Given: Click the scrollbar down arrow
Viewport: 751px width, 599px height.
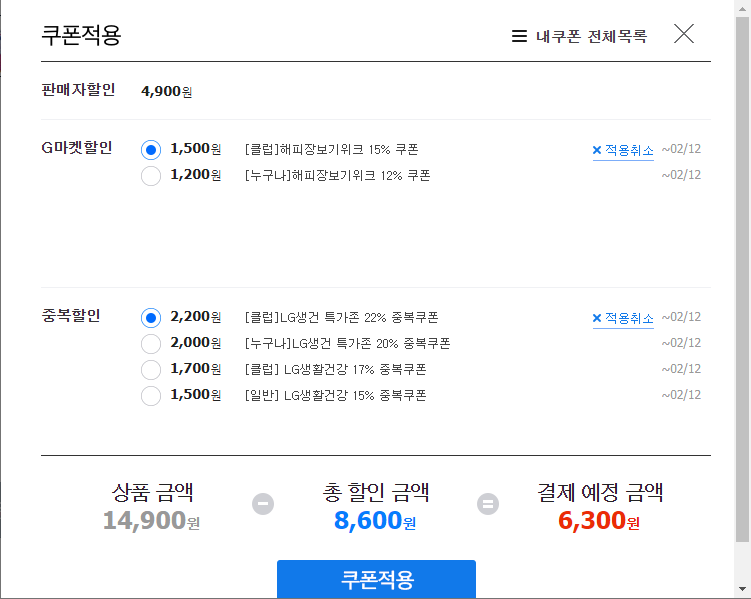Looking at the screenshot, I should [x=742, y=589].
